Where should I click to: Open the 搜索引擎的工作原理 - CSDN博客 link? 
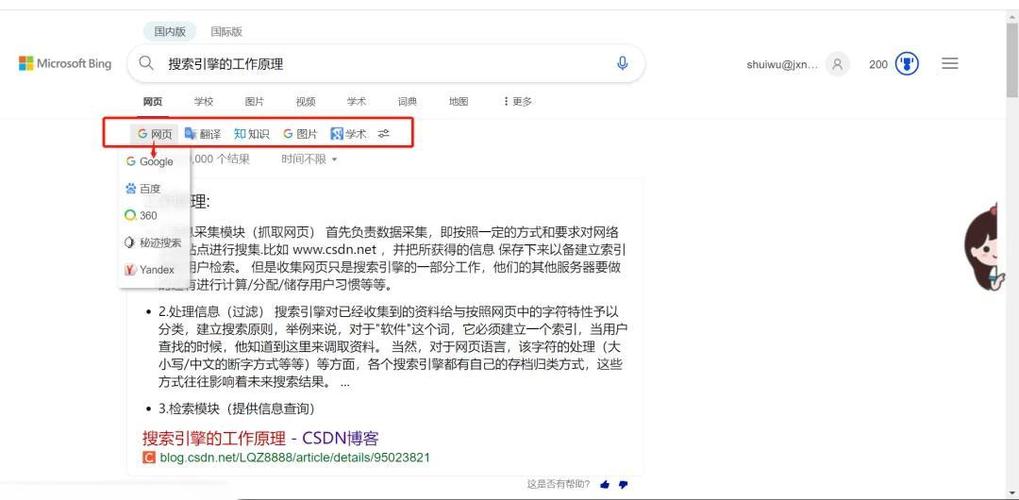coord(261,438)
